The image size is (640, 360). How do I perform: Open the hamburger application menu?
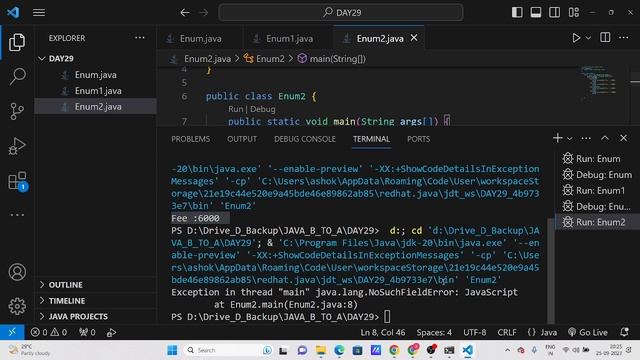point(39,13)
